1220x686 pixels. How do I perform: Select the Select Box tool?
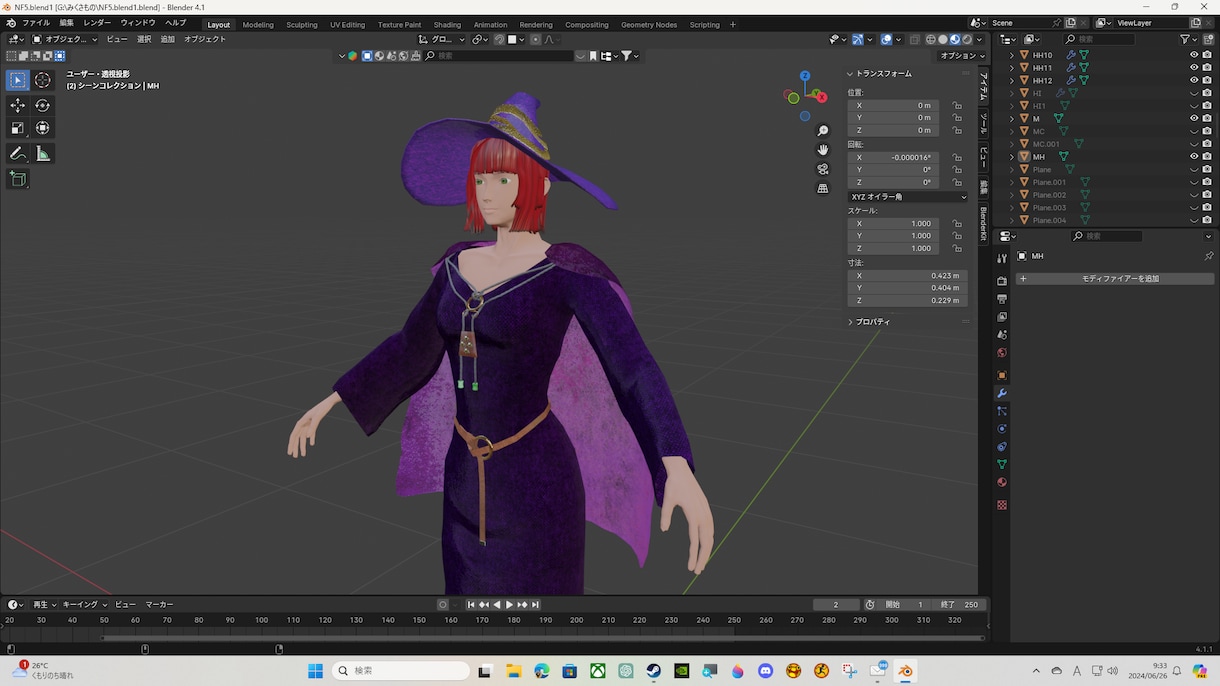[x=17, y=80]
